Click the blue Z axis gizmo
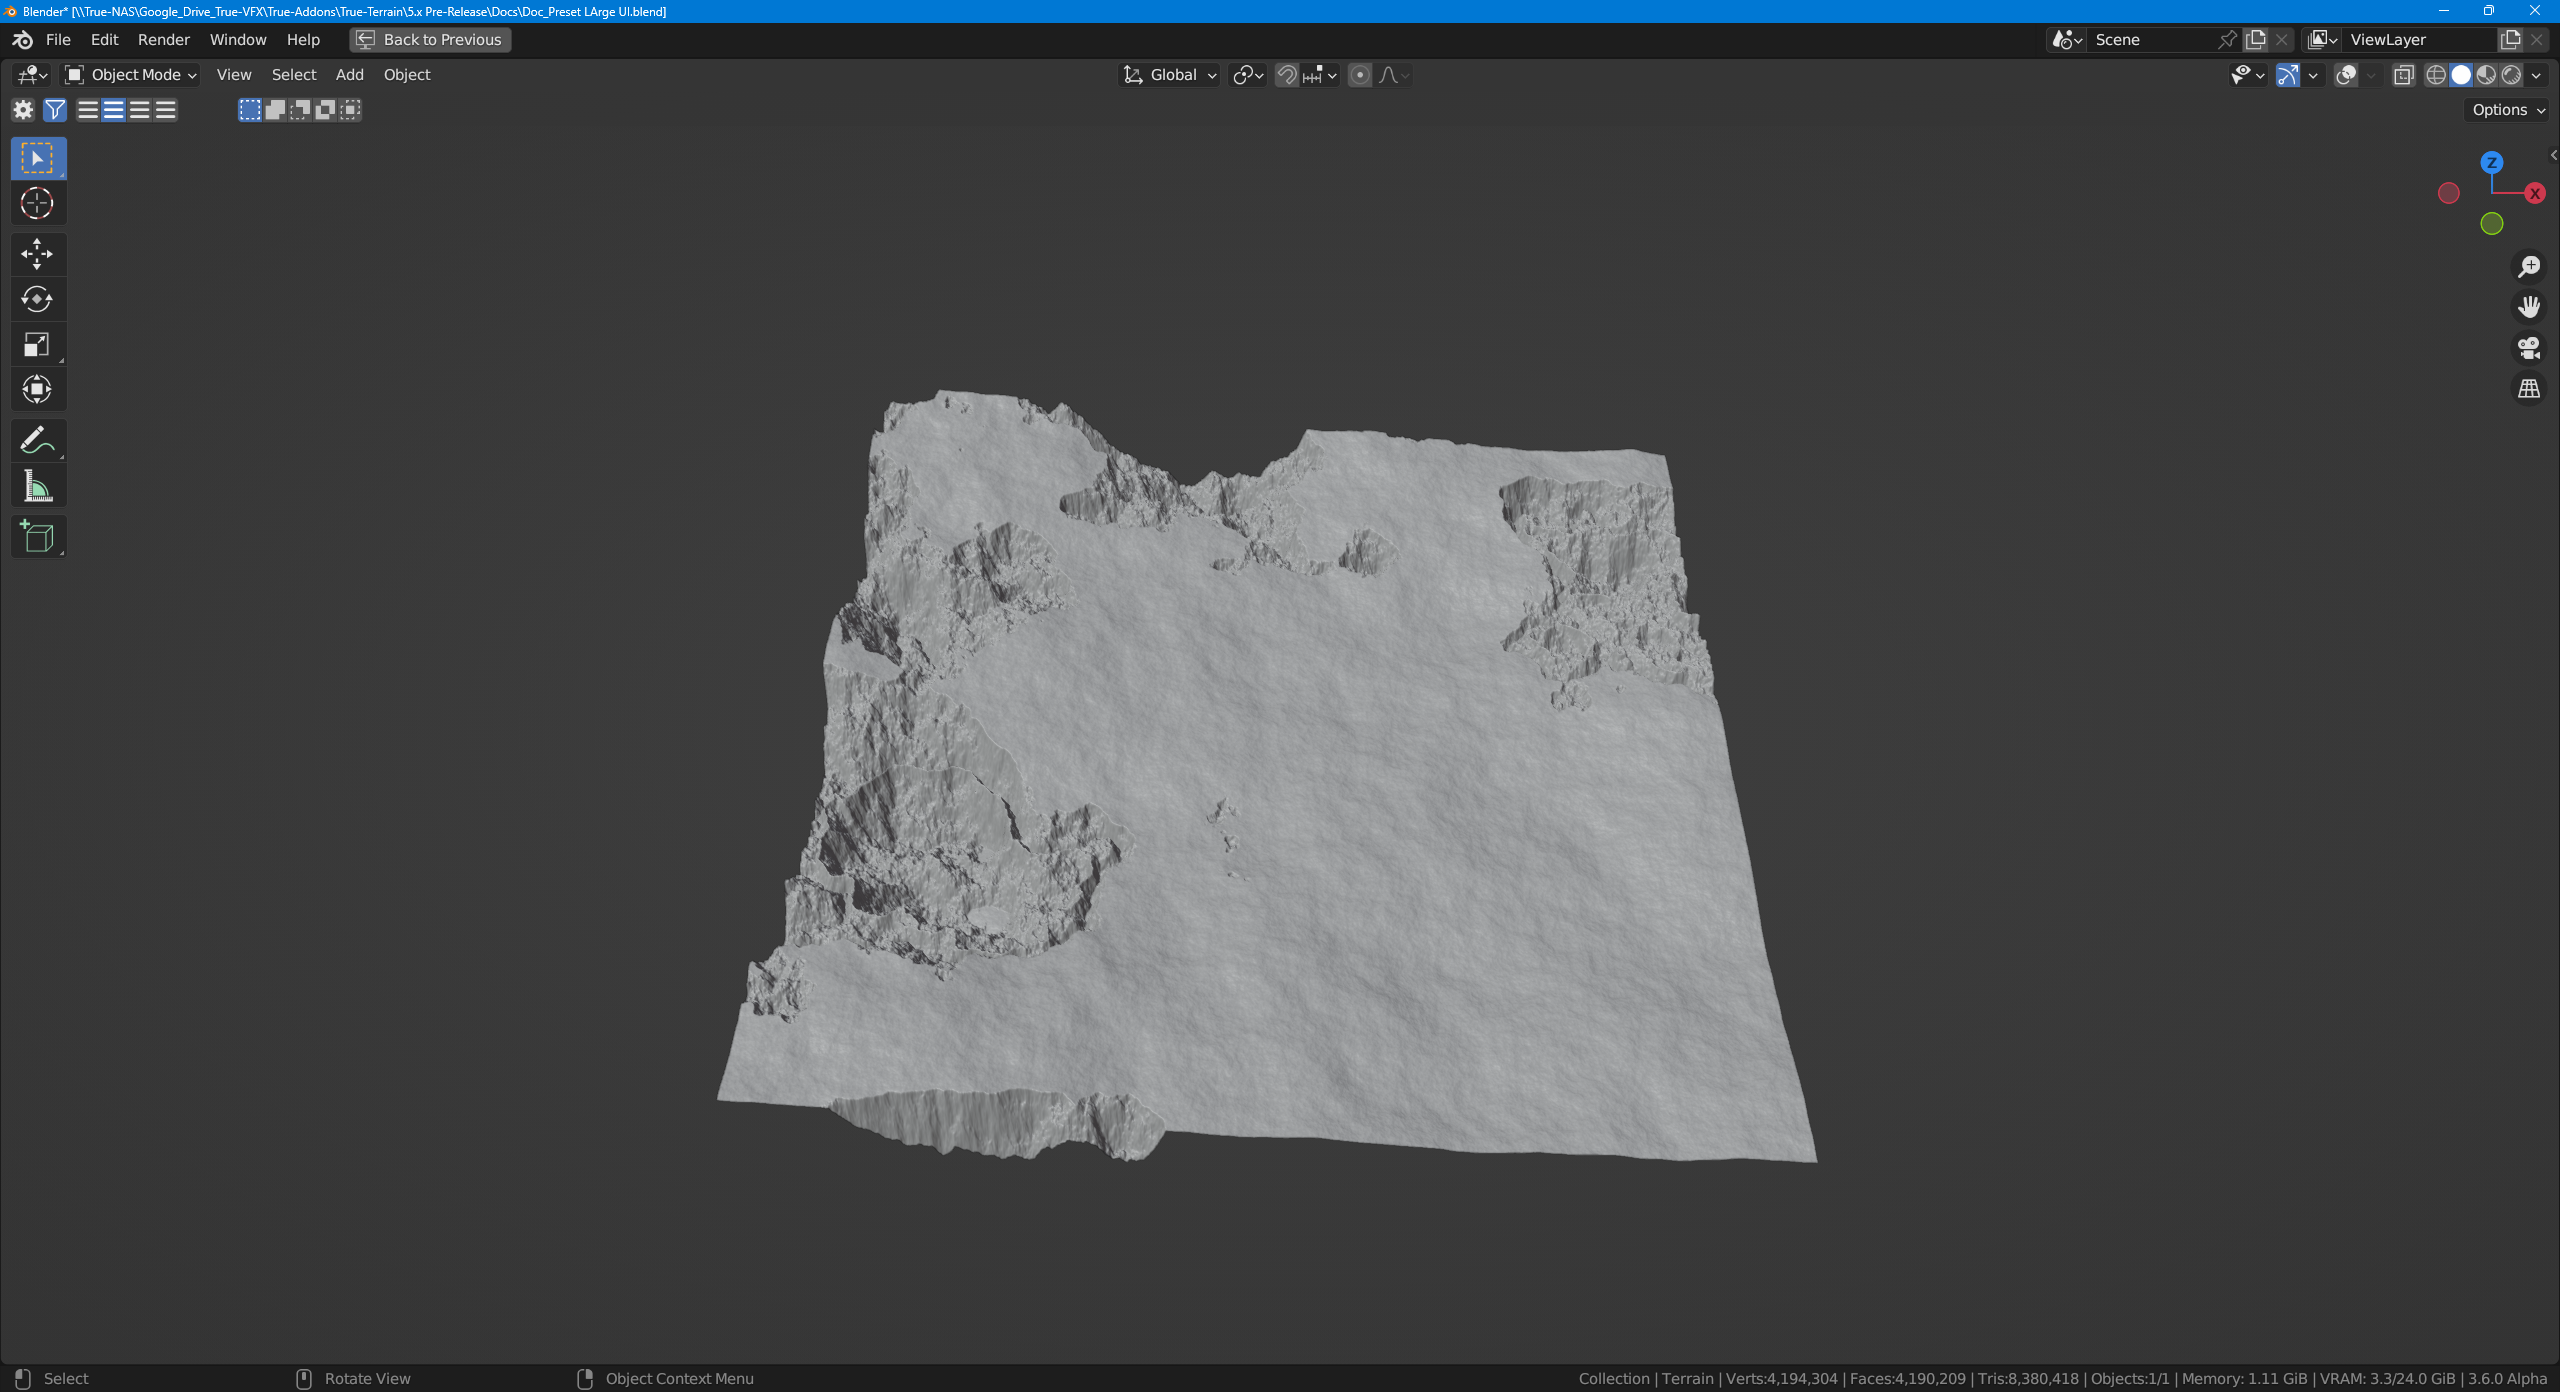Viewport: 2560px width, 1392px height. 2491,162
